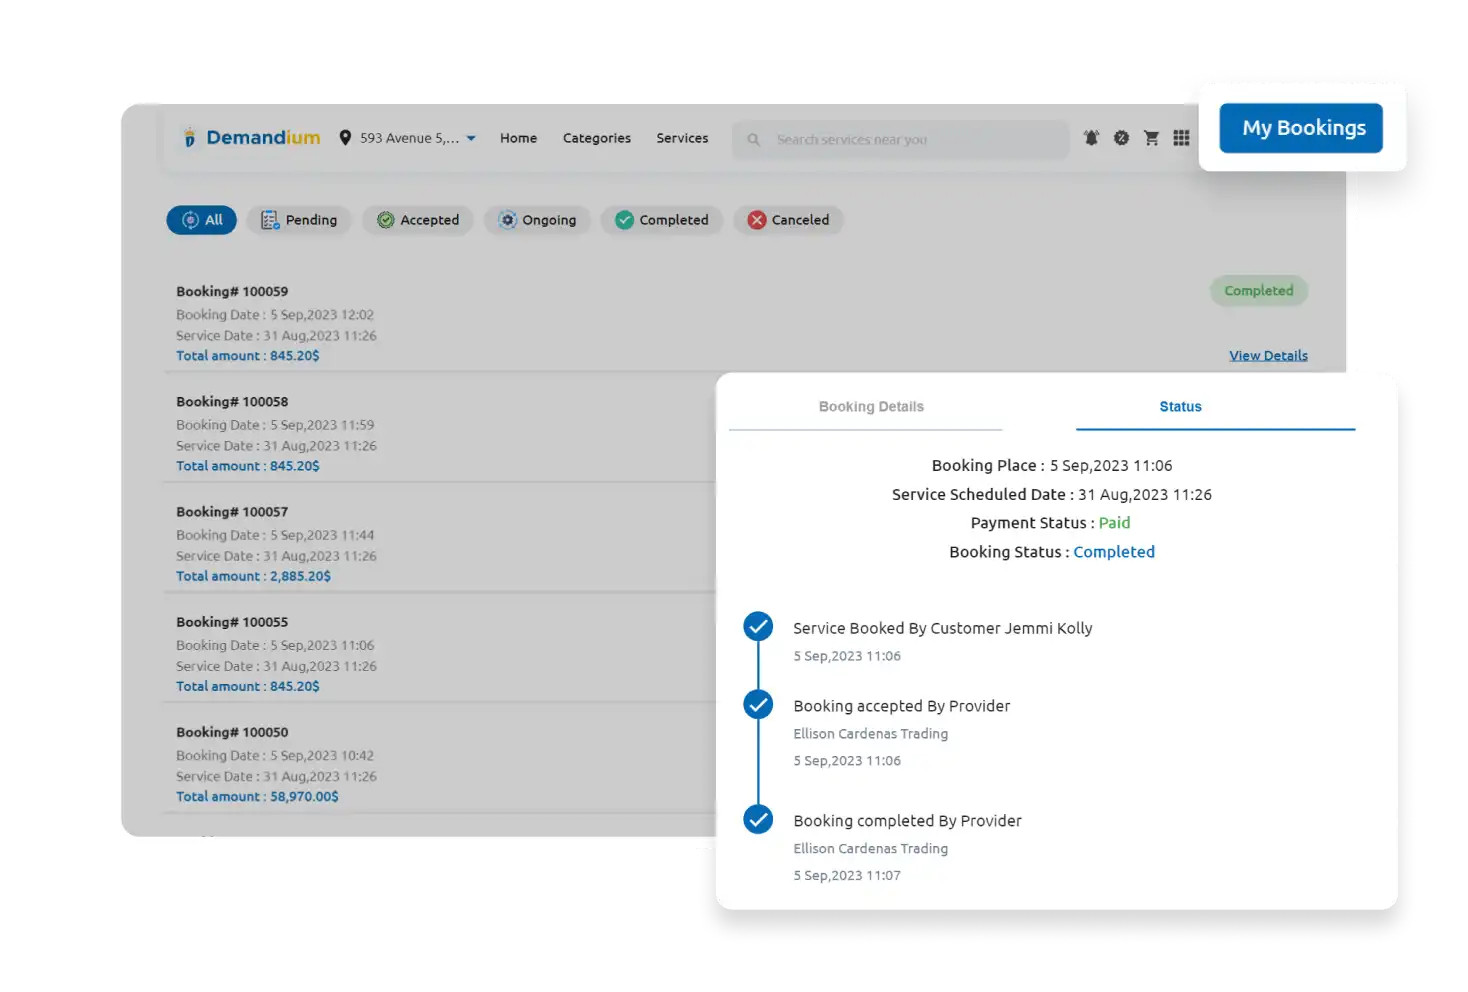The height and width of the screenshot is (992, 1468).
Task: Filter bookings by Accepted
Action: tap(417, 220)
